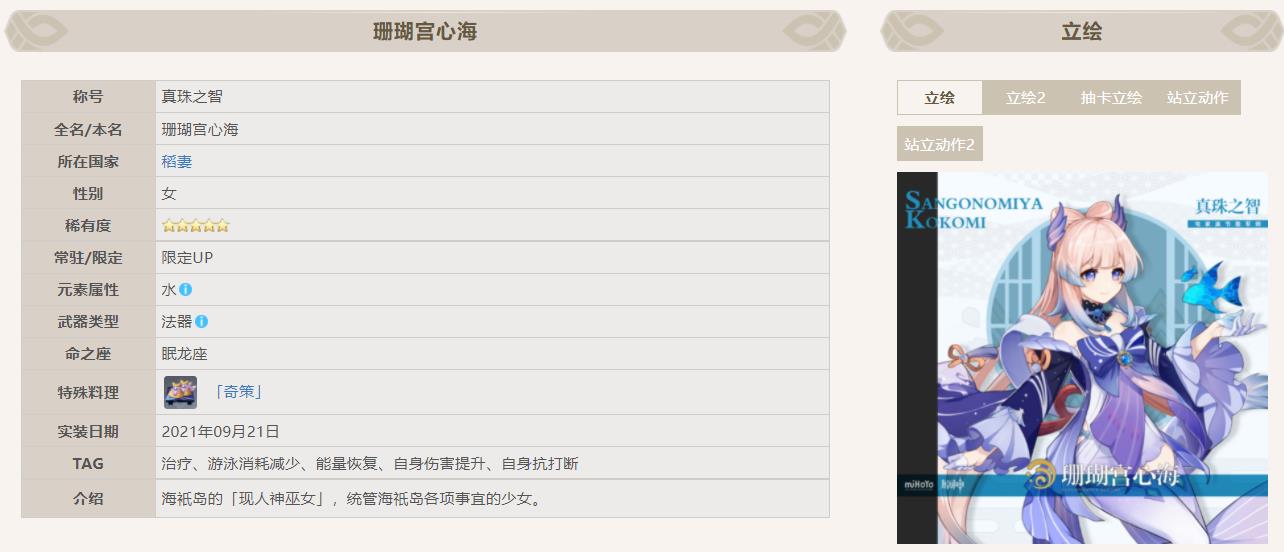Switch to the 立绘2 tab
1284x552 pixels.
[1025, 98]
